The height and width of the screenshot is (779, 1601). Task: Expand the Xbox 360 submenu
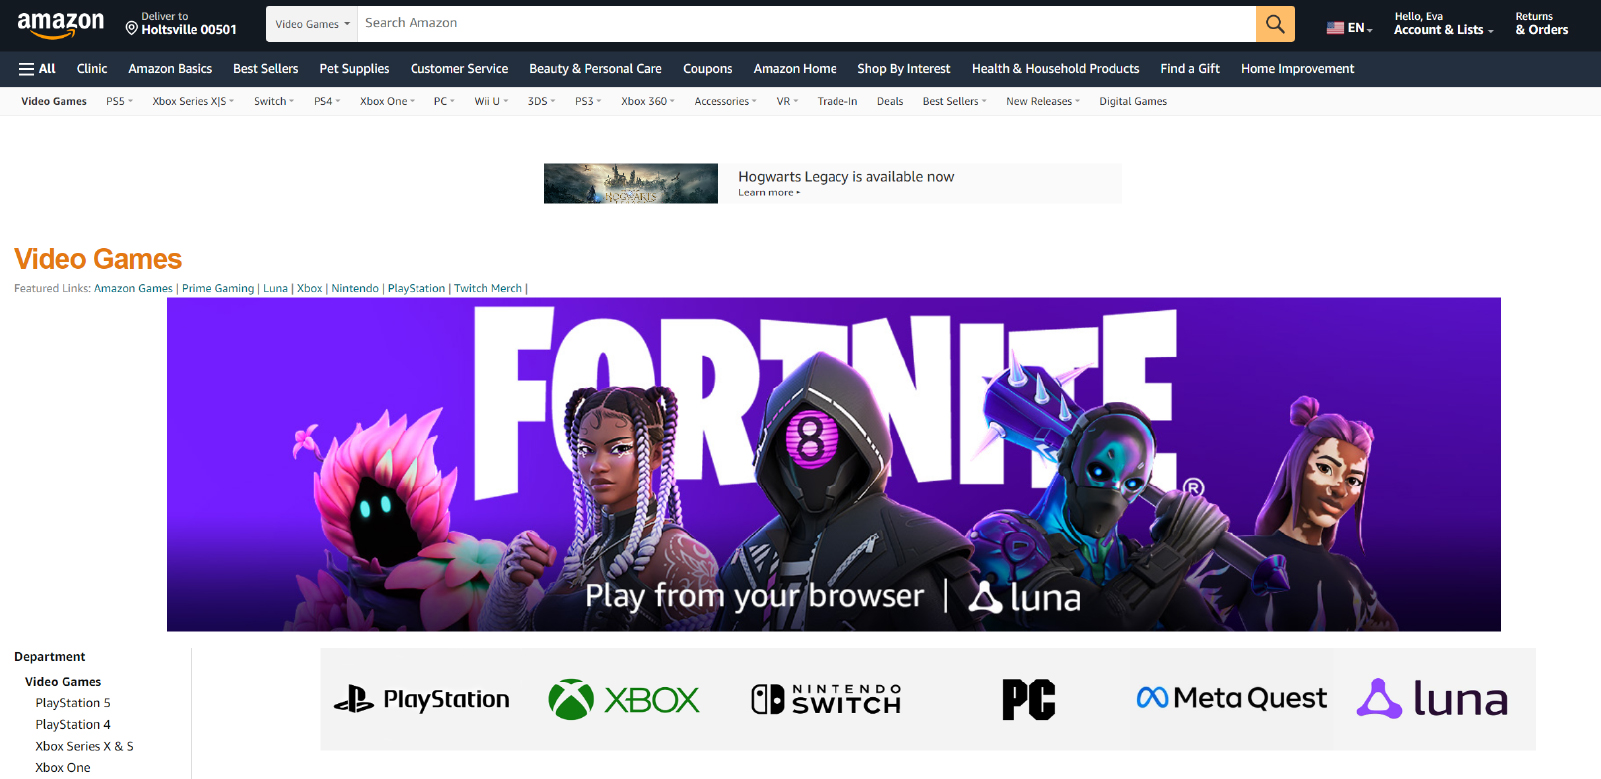tap(648, 101)
